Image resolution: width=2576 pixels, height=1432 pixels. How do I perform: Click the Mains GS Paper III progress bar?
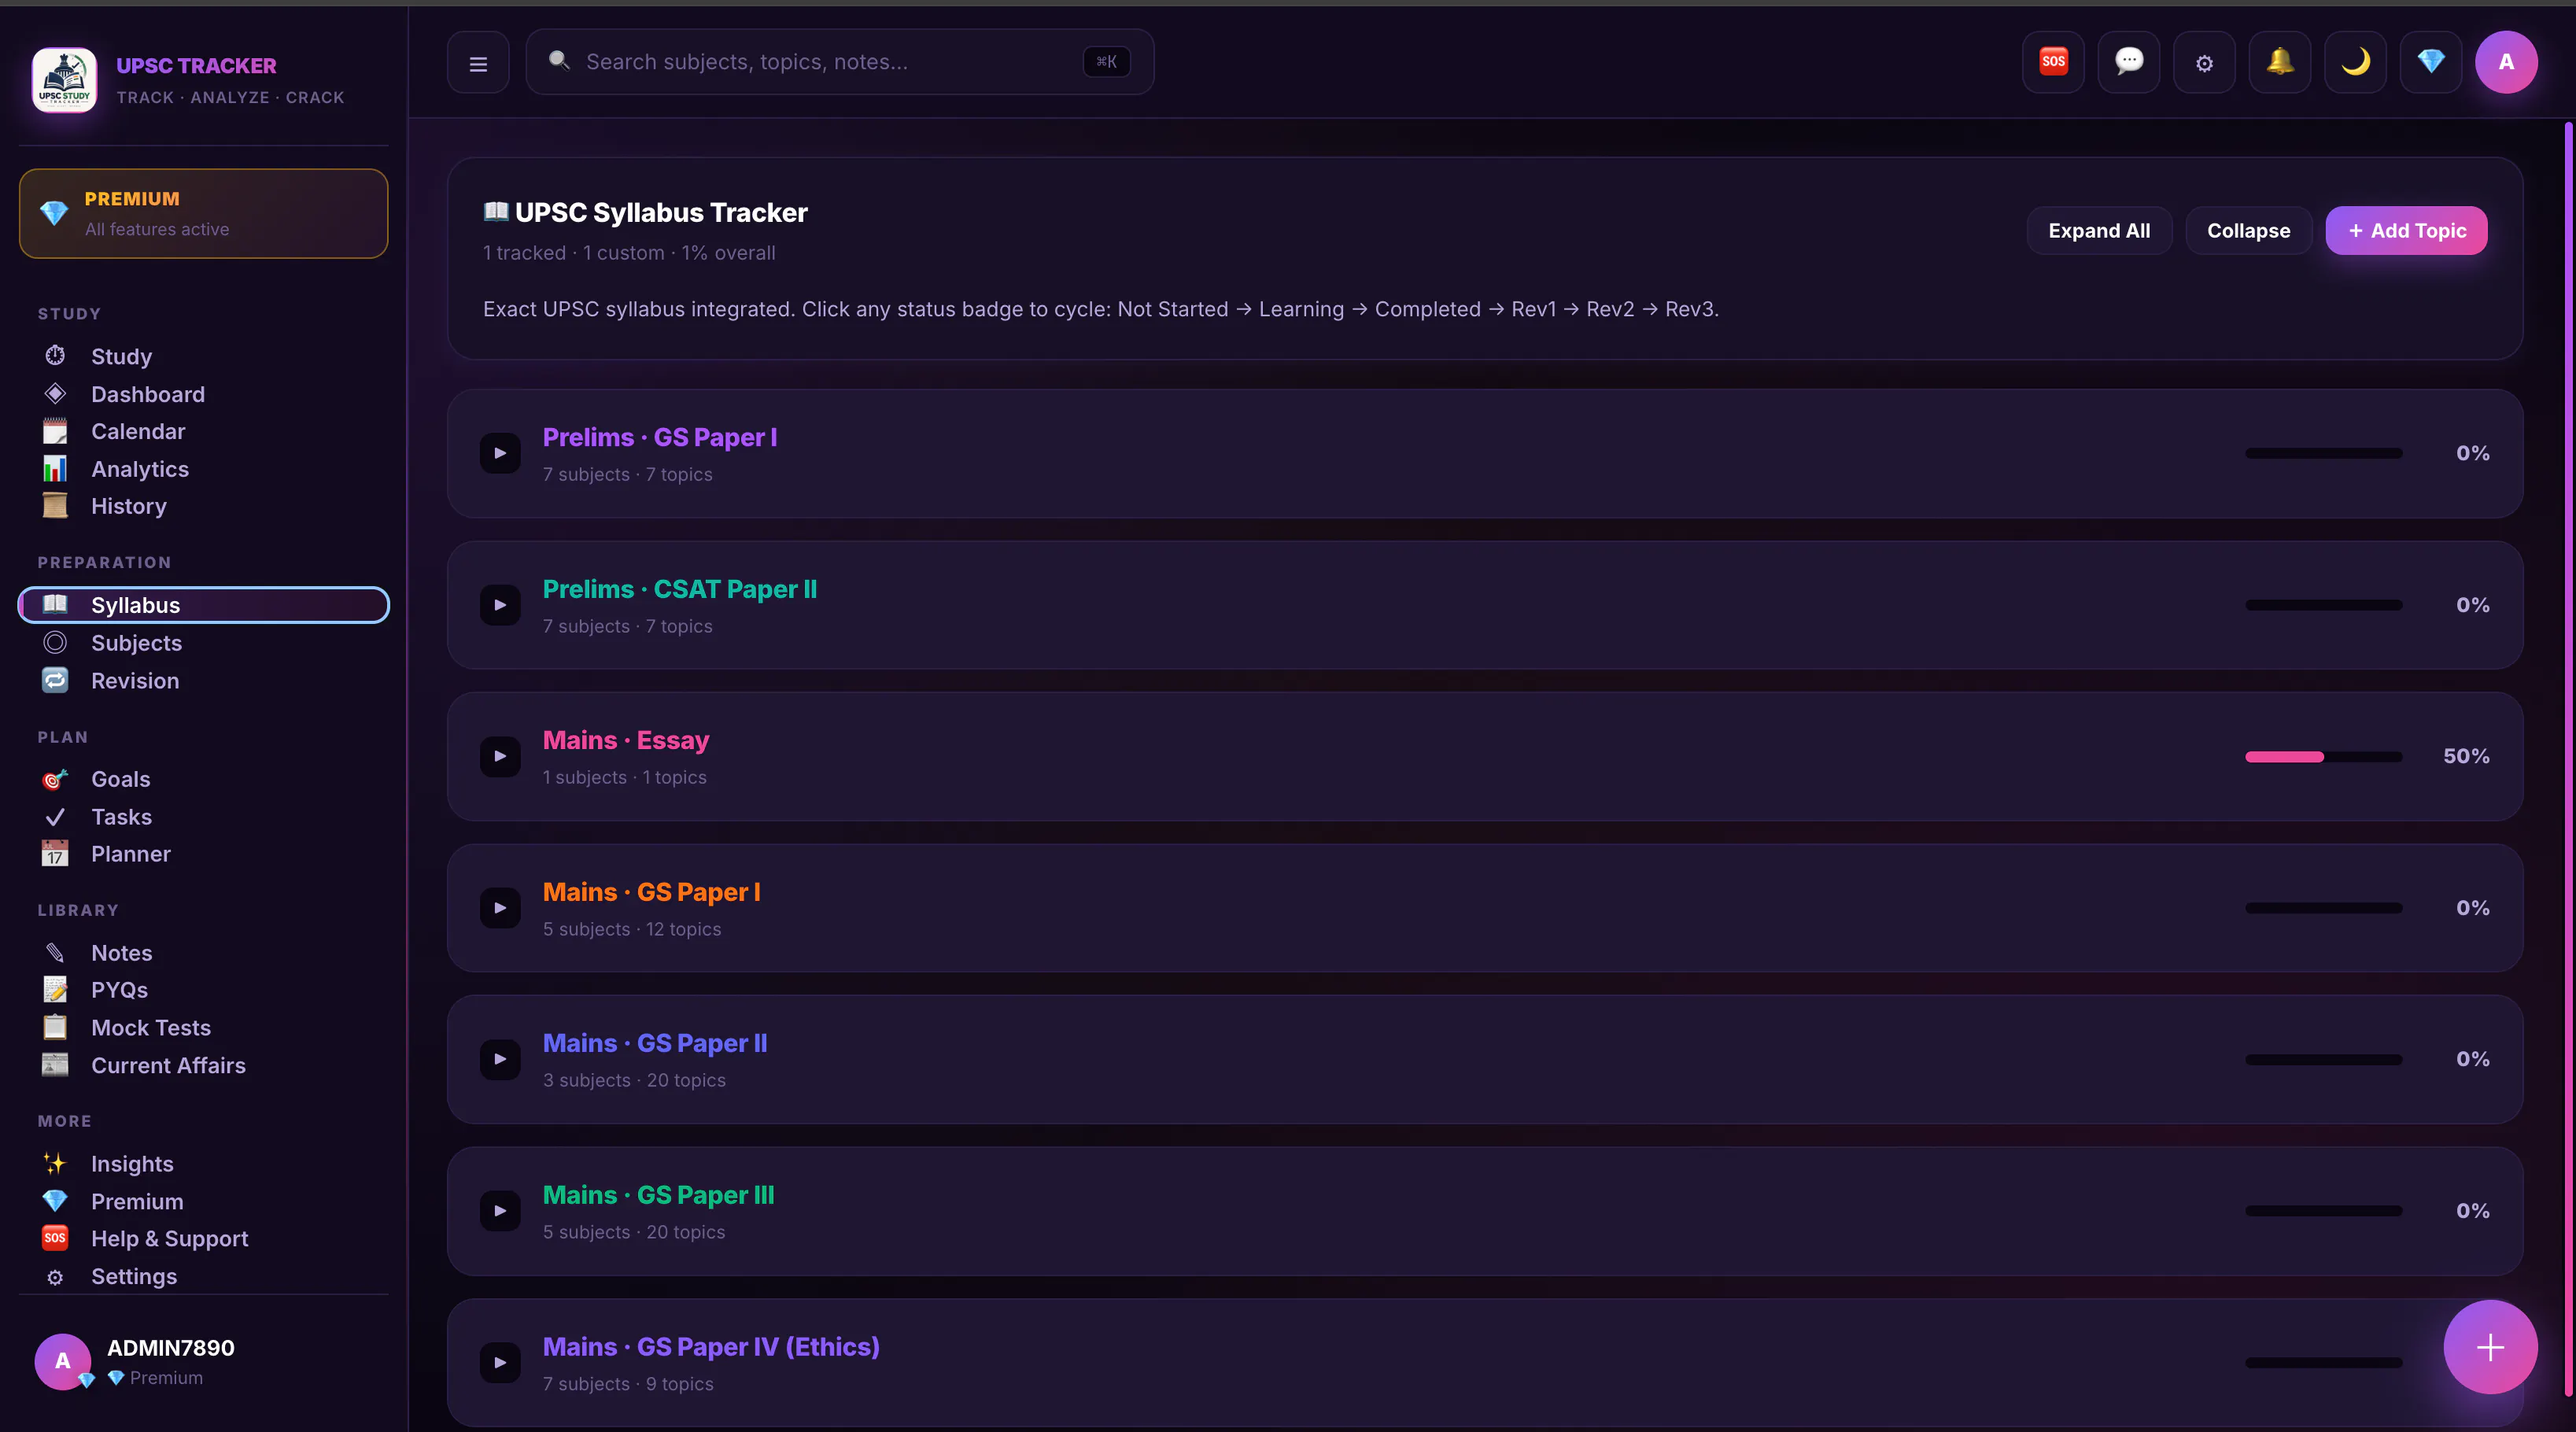[2323, 1211]
